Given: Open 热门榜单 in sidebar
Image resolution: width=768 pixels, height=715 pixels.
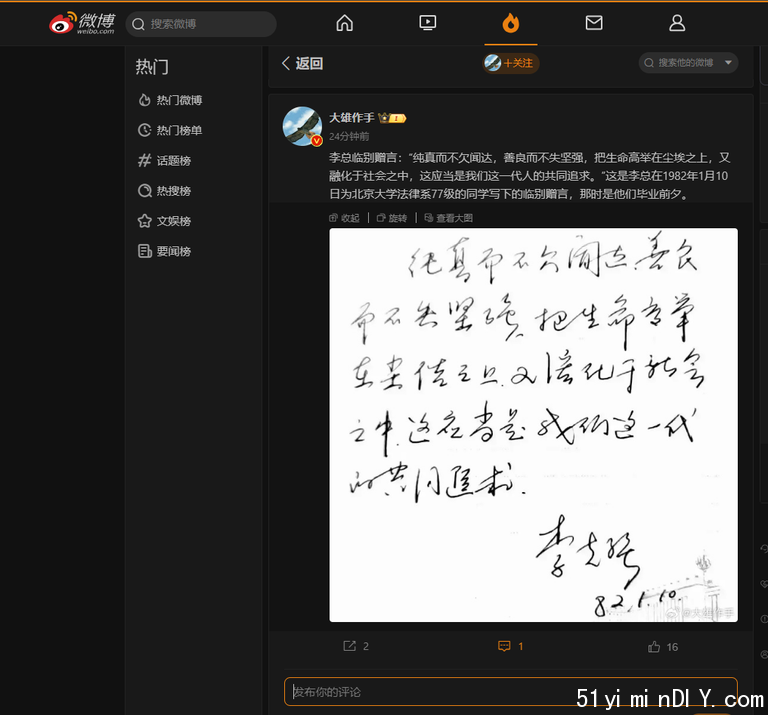Looking at the screenshot, I should (x=170, y=130).
